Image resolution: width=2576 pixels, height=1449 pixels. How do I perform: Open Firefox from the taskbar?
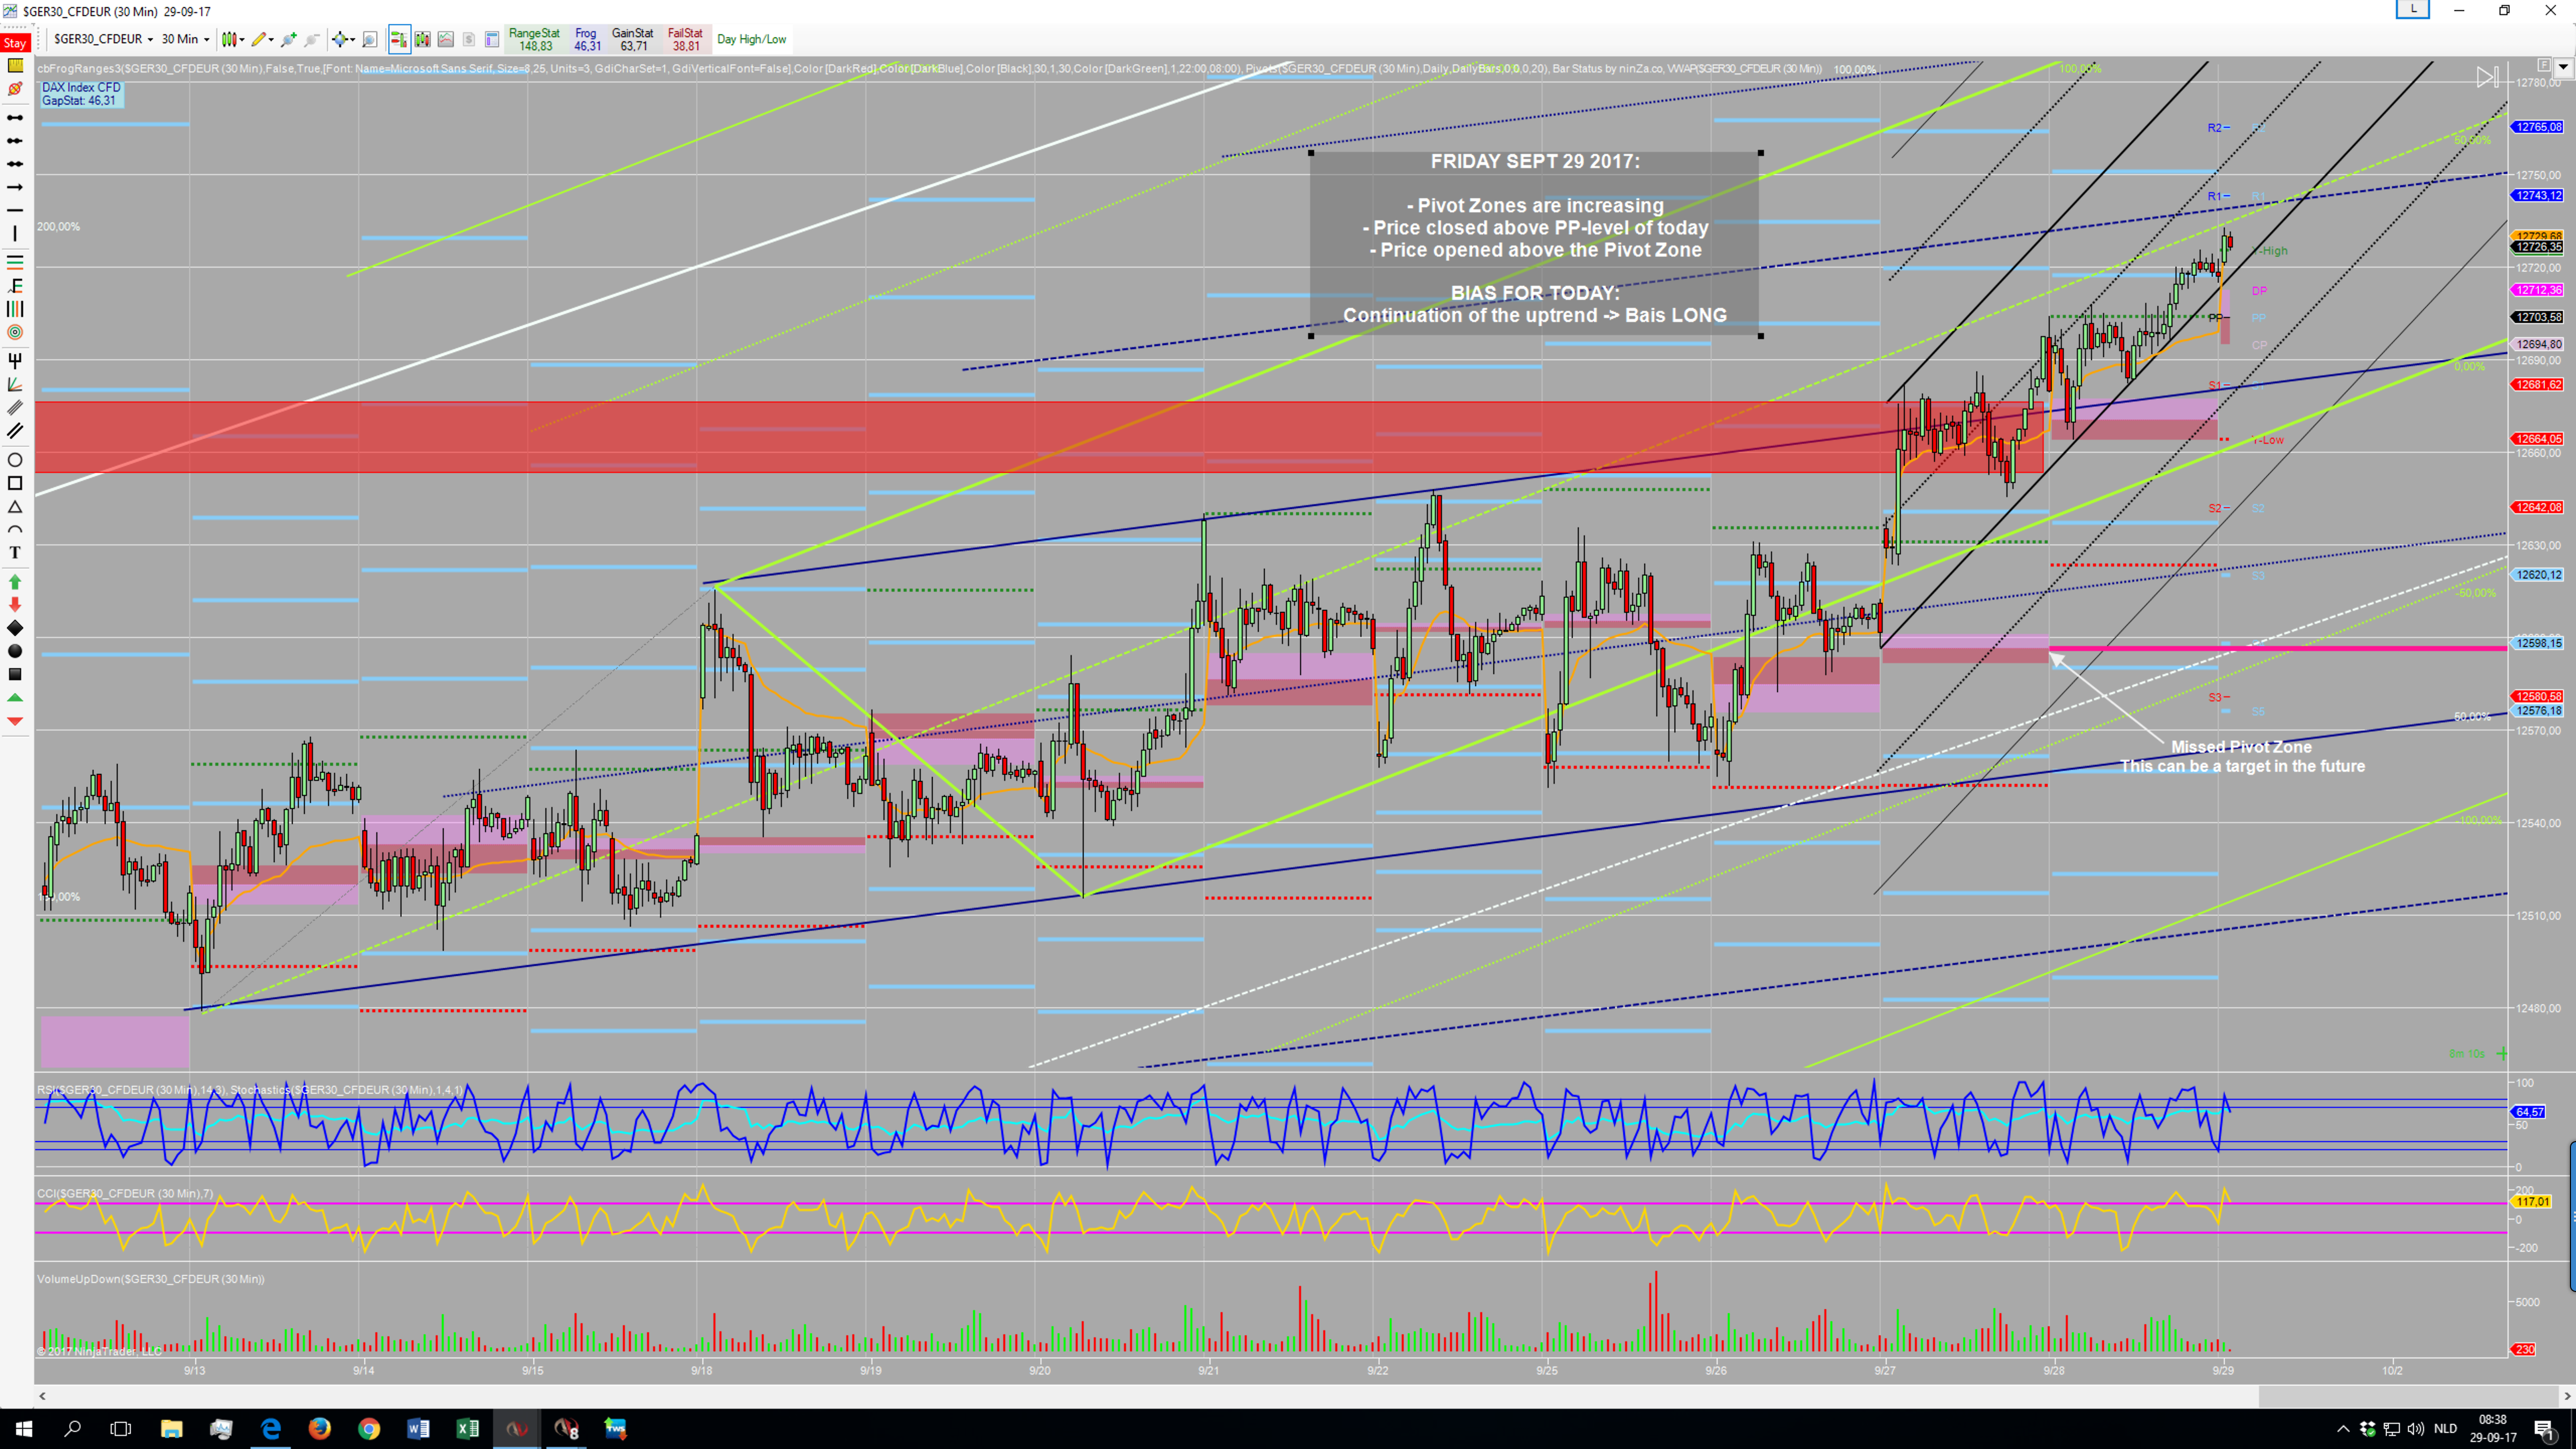[320, 1428]
